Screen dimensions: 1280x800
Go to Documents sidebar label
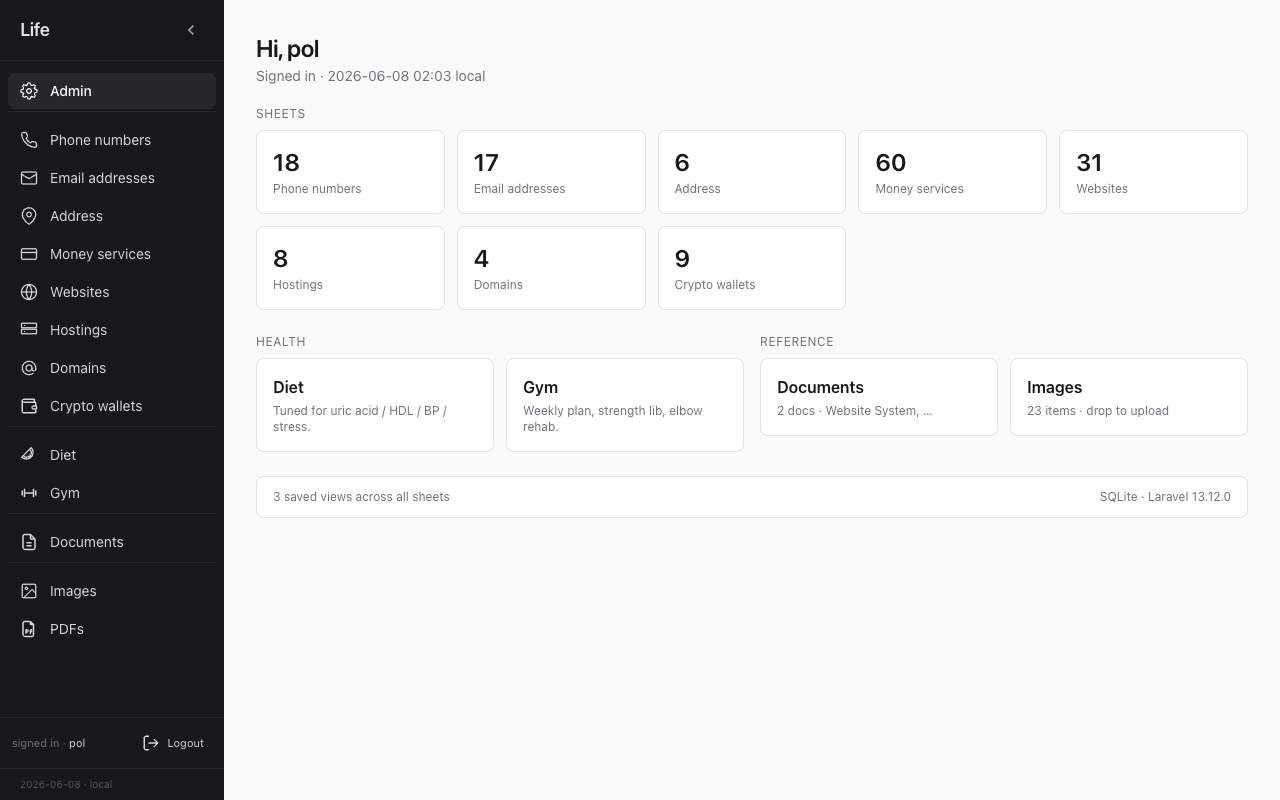pos(87,542)
